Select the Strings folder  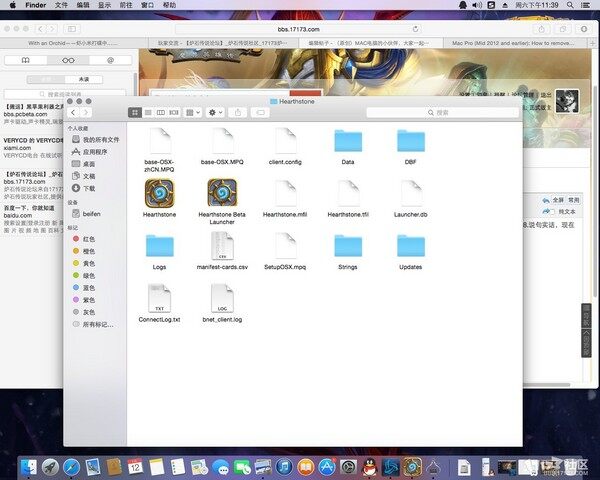pyautogui.click(x=348, y=245)
